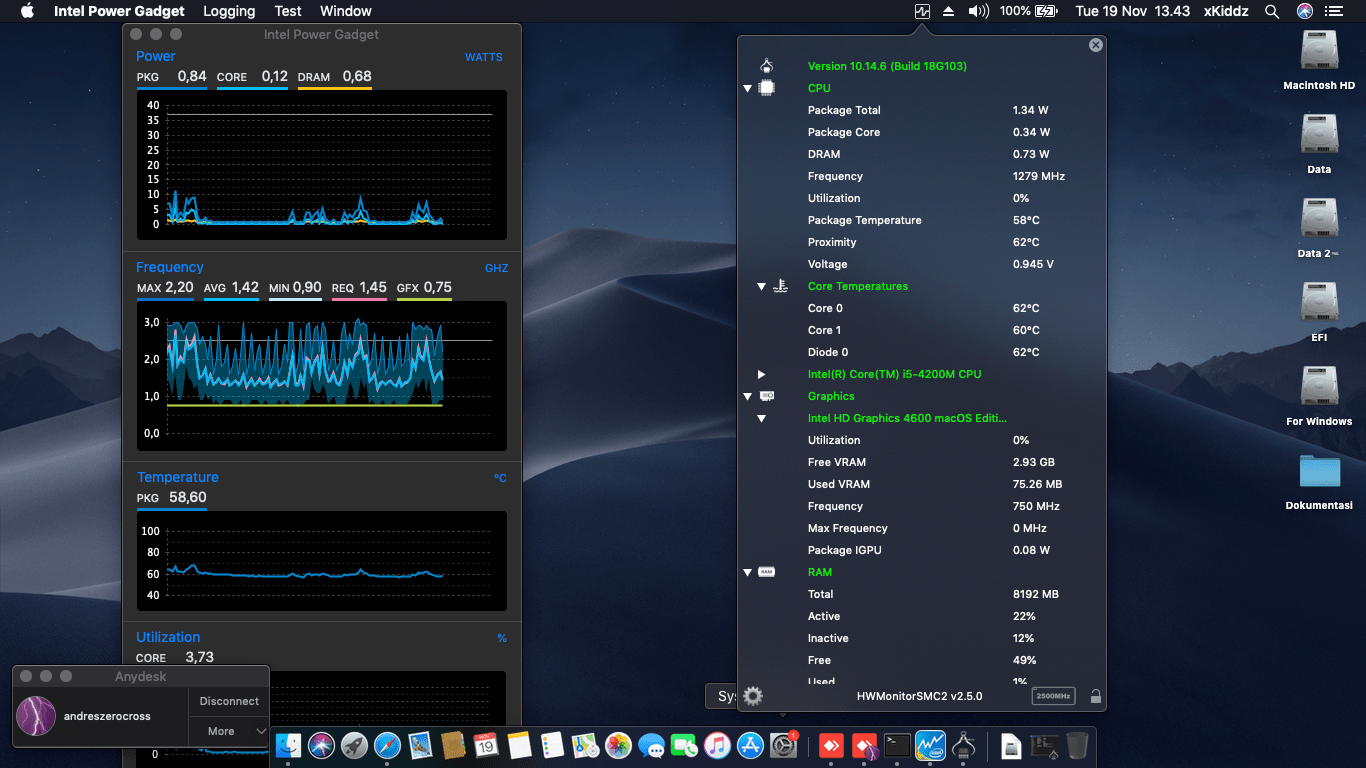Open the Test menu in menu bar
Viewport: 1366px width, 768px height.
tap(288, 11)
